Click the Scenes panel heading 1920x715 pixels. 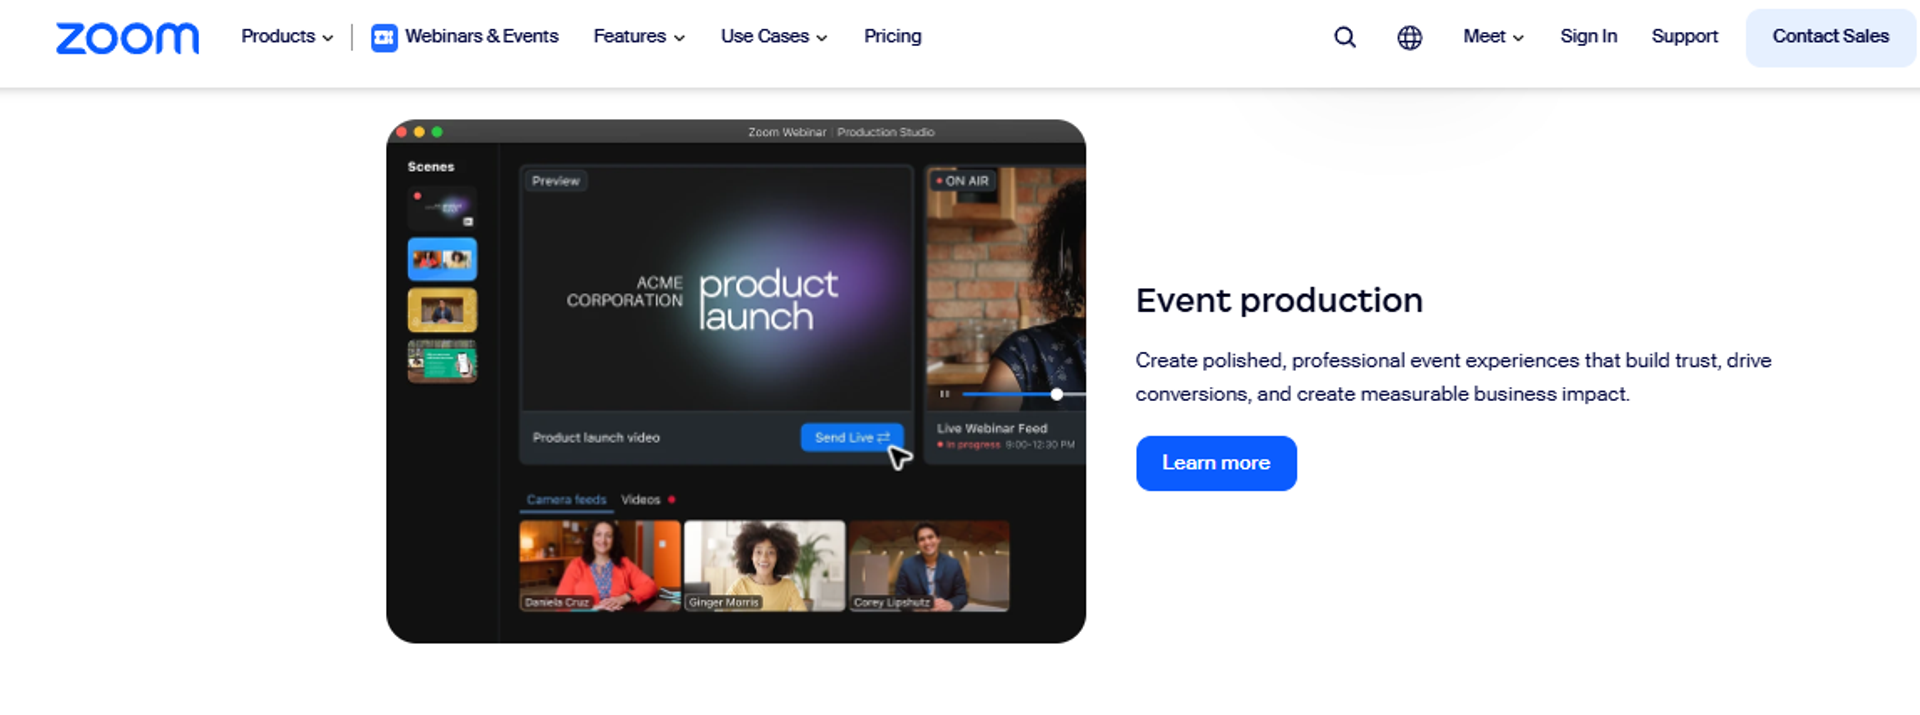[x=431, y=167]
